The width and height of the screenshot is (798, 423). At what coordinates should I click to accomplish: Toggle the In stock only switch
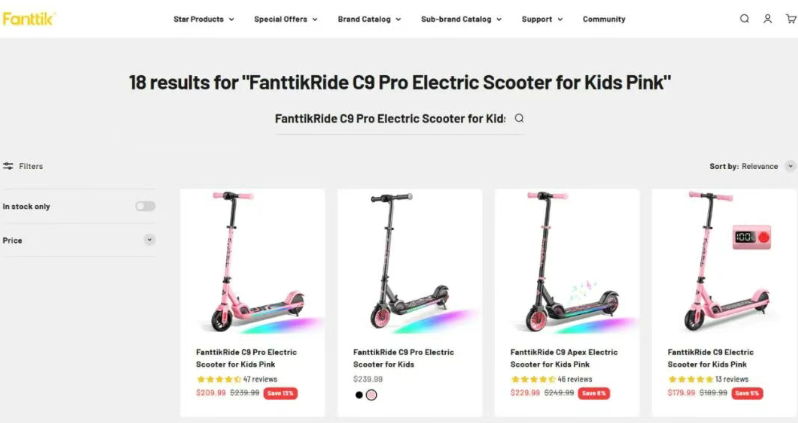[x=146, y=206]
